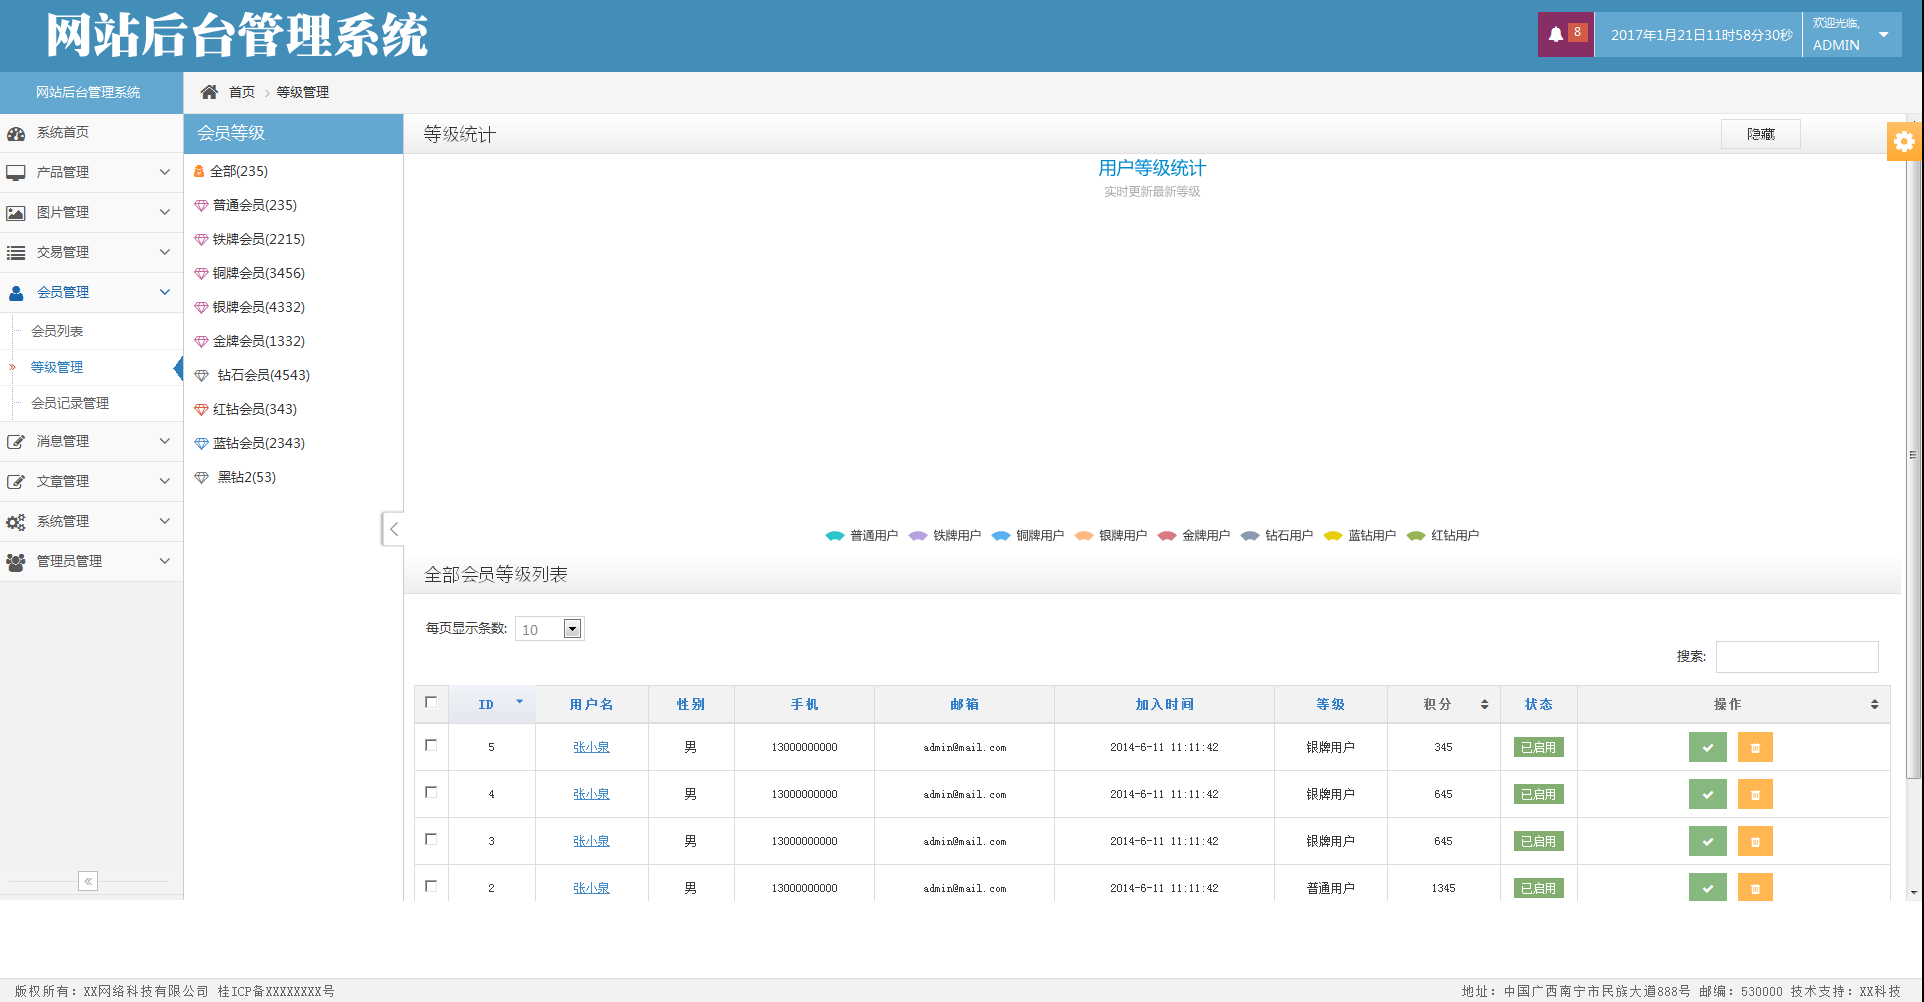Image resolution: width=1924 pixels, height=1002 pixels.
Task: Click the 产品管理 monitor icon
Action: click(x=16, y=173)
